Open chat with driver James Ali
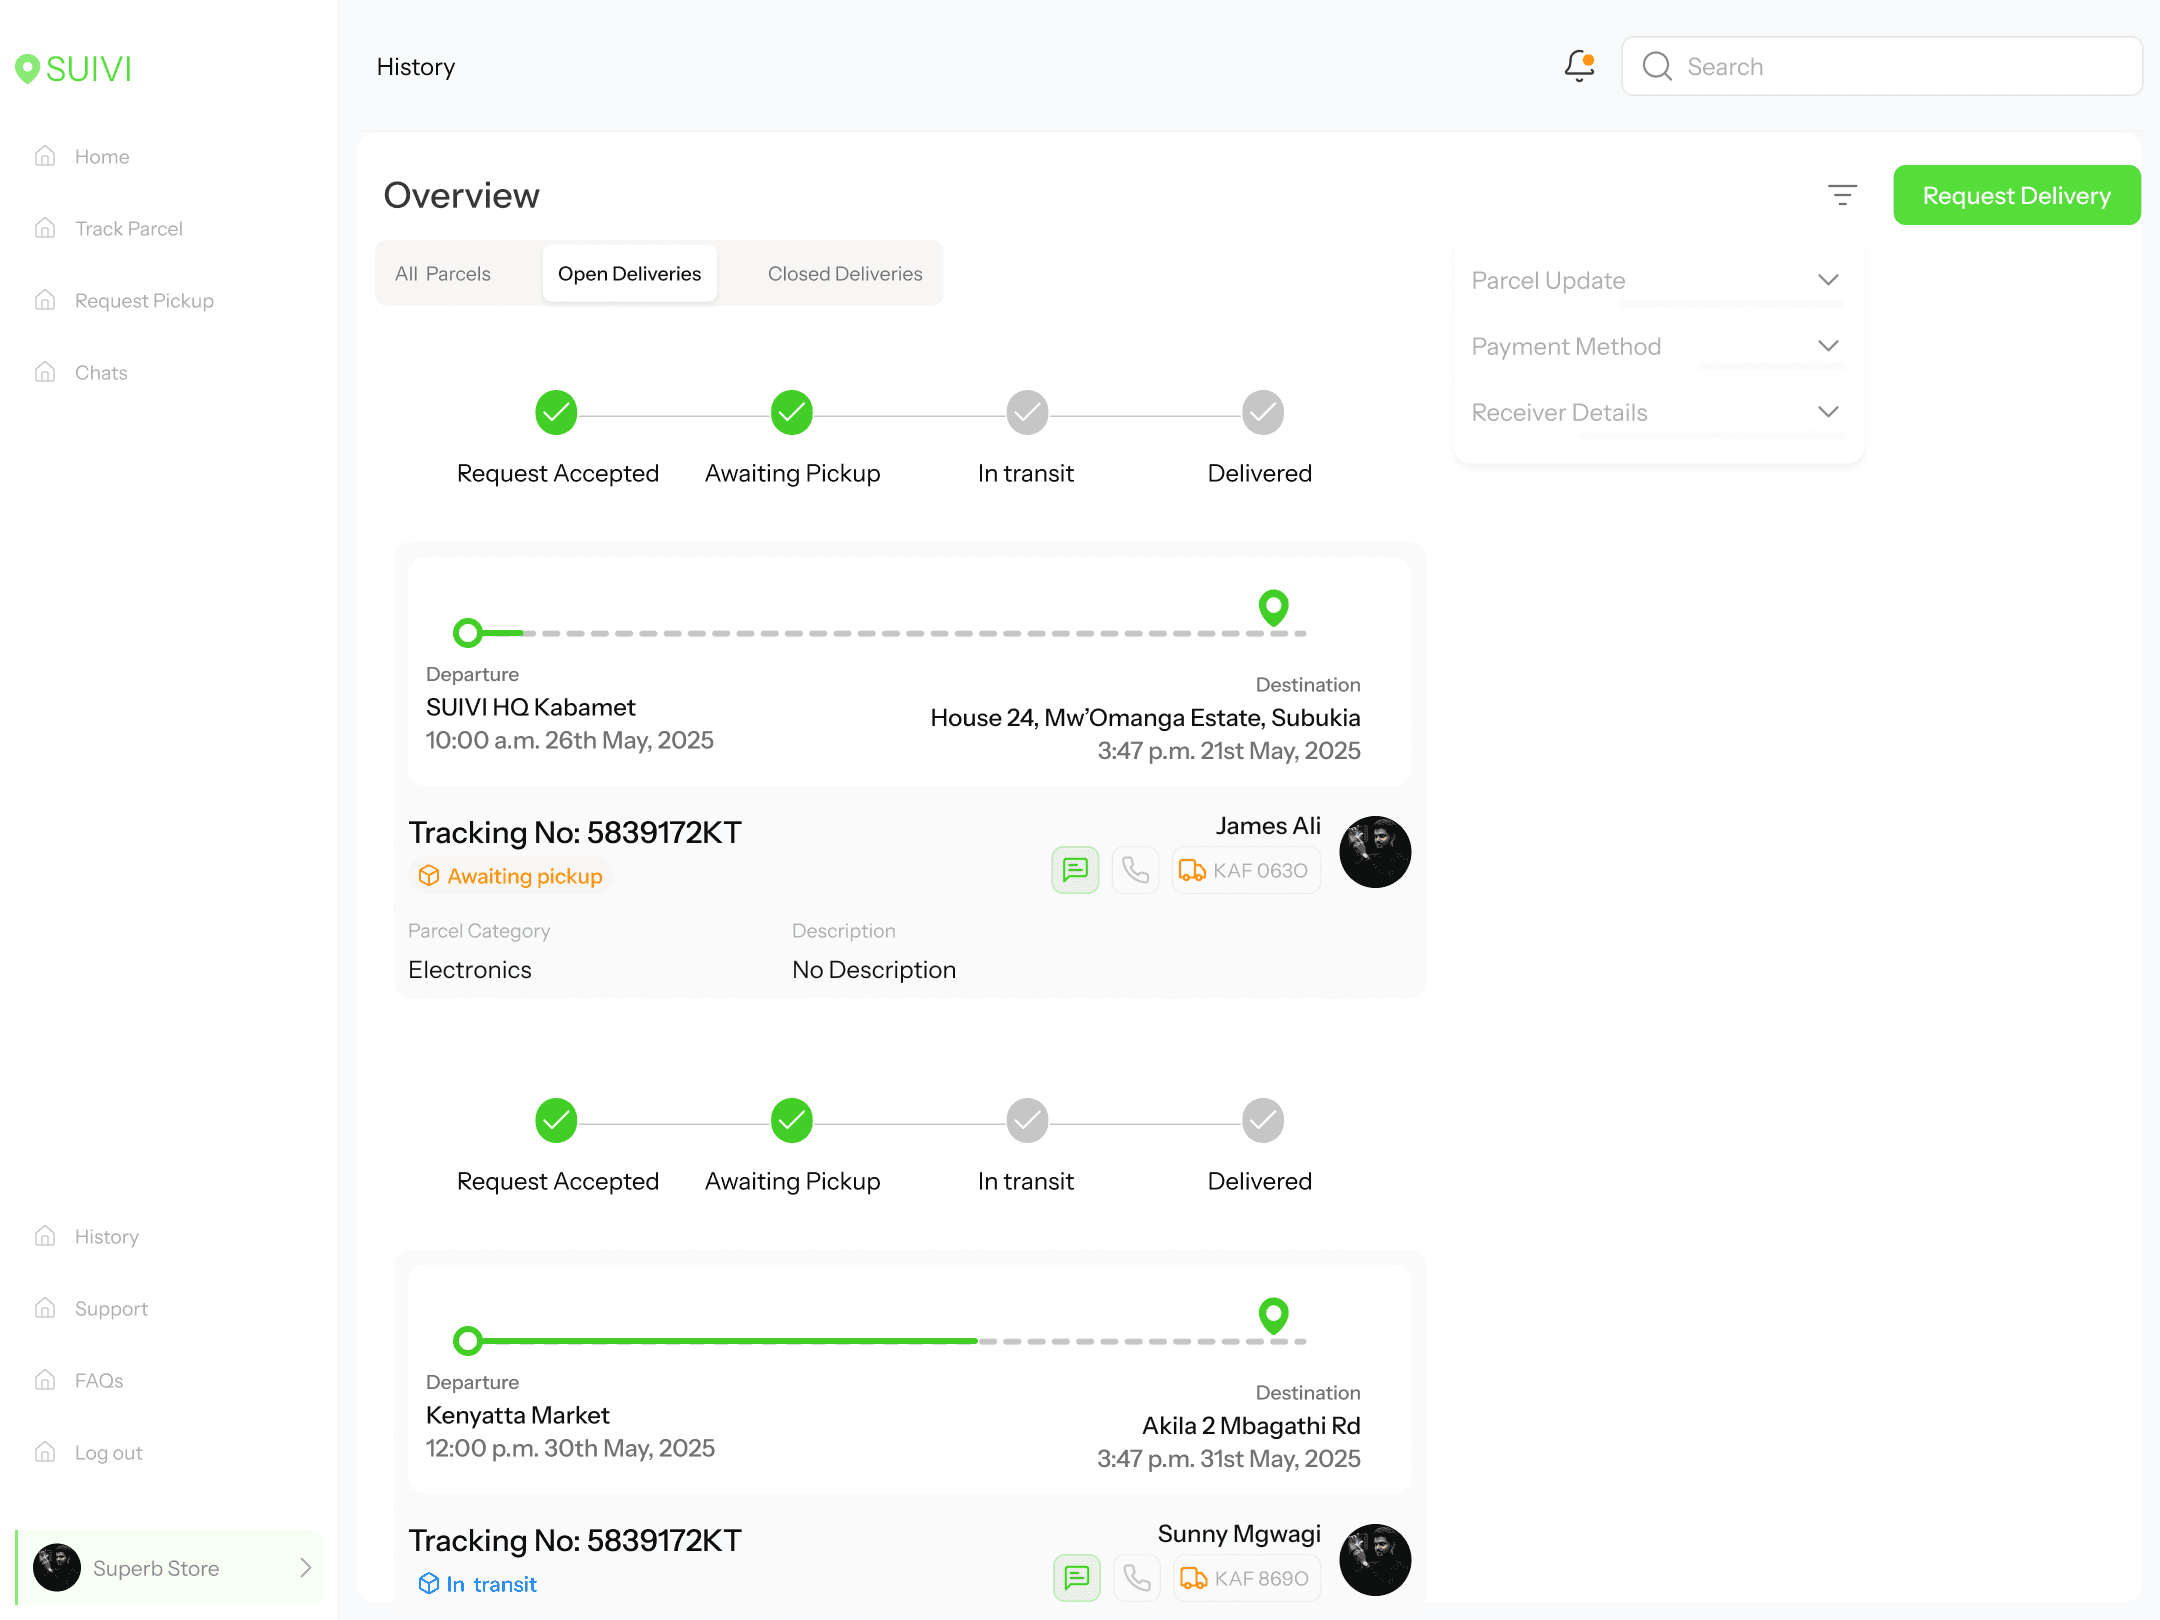This screenshot has width=2160, height=1620. (1075, 870)
